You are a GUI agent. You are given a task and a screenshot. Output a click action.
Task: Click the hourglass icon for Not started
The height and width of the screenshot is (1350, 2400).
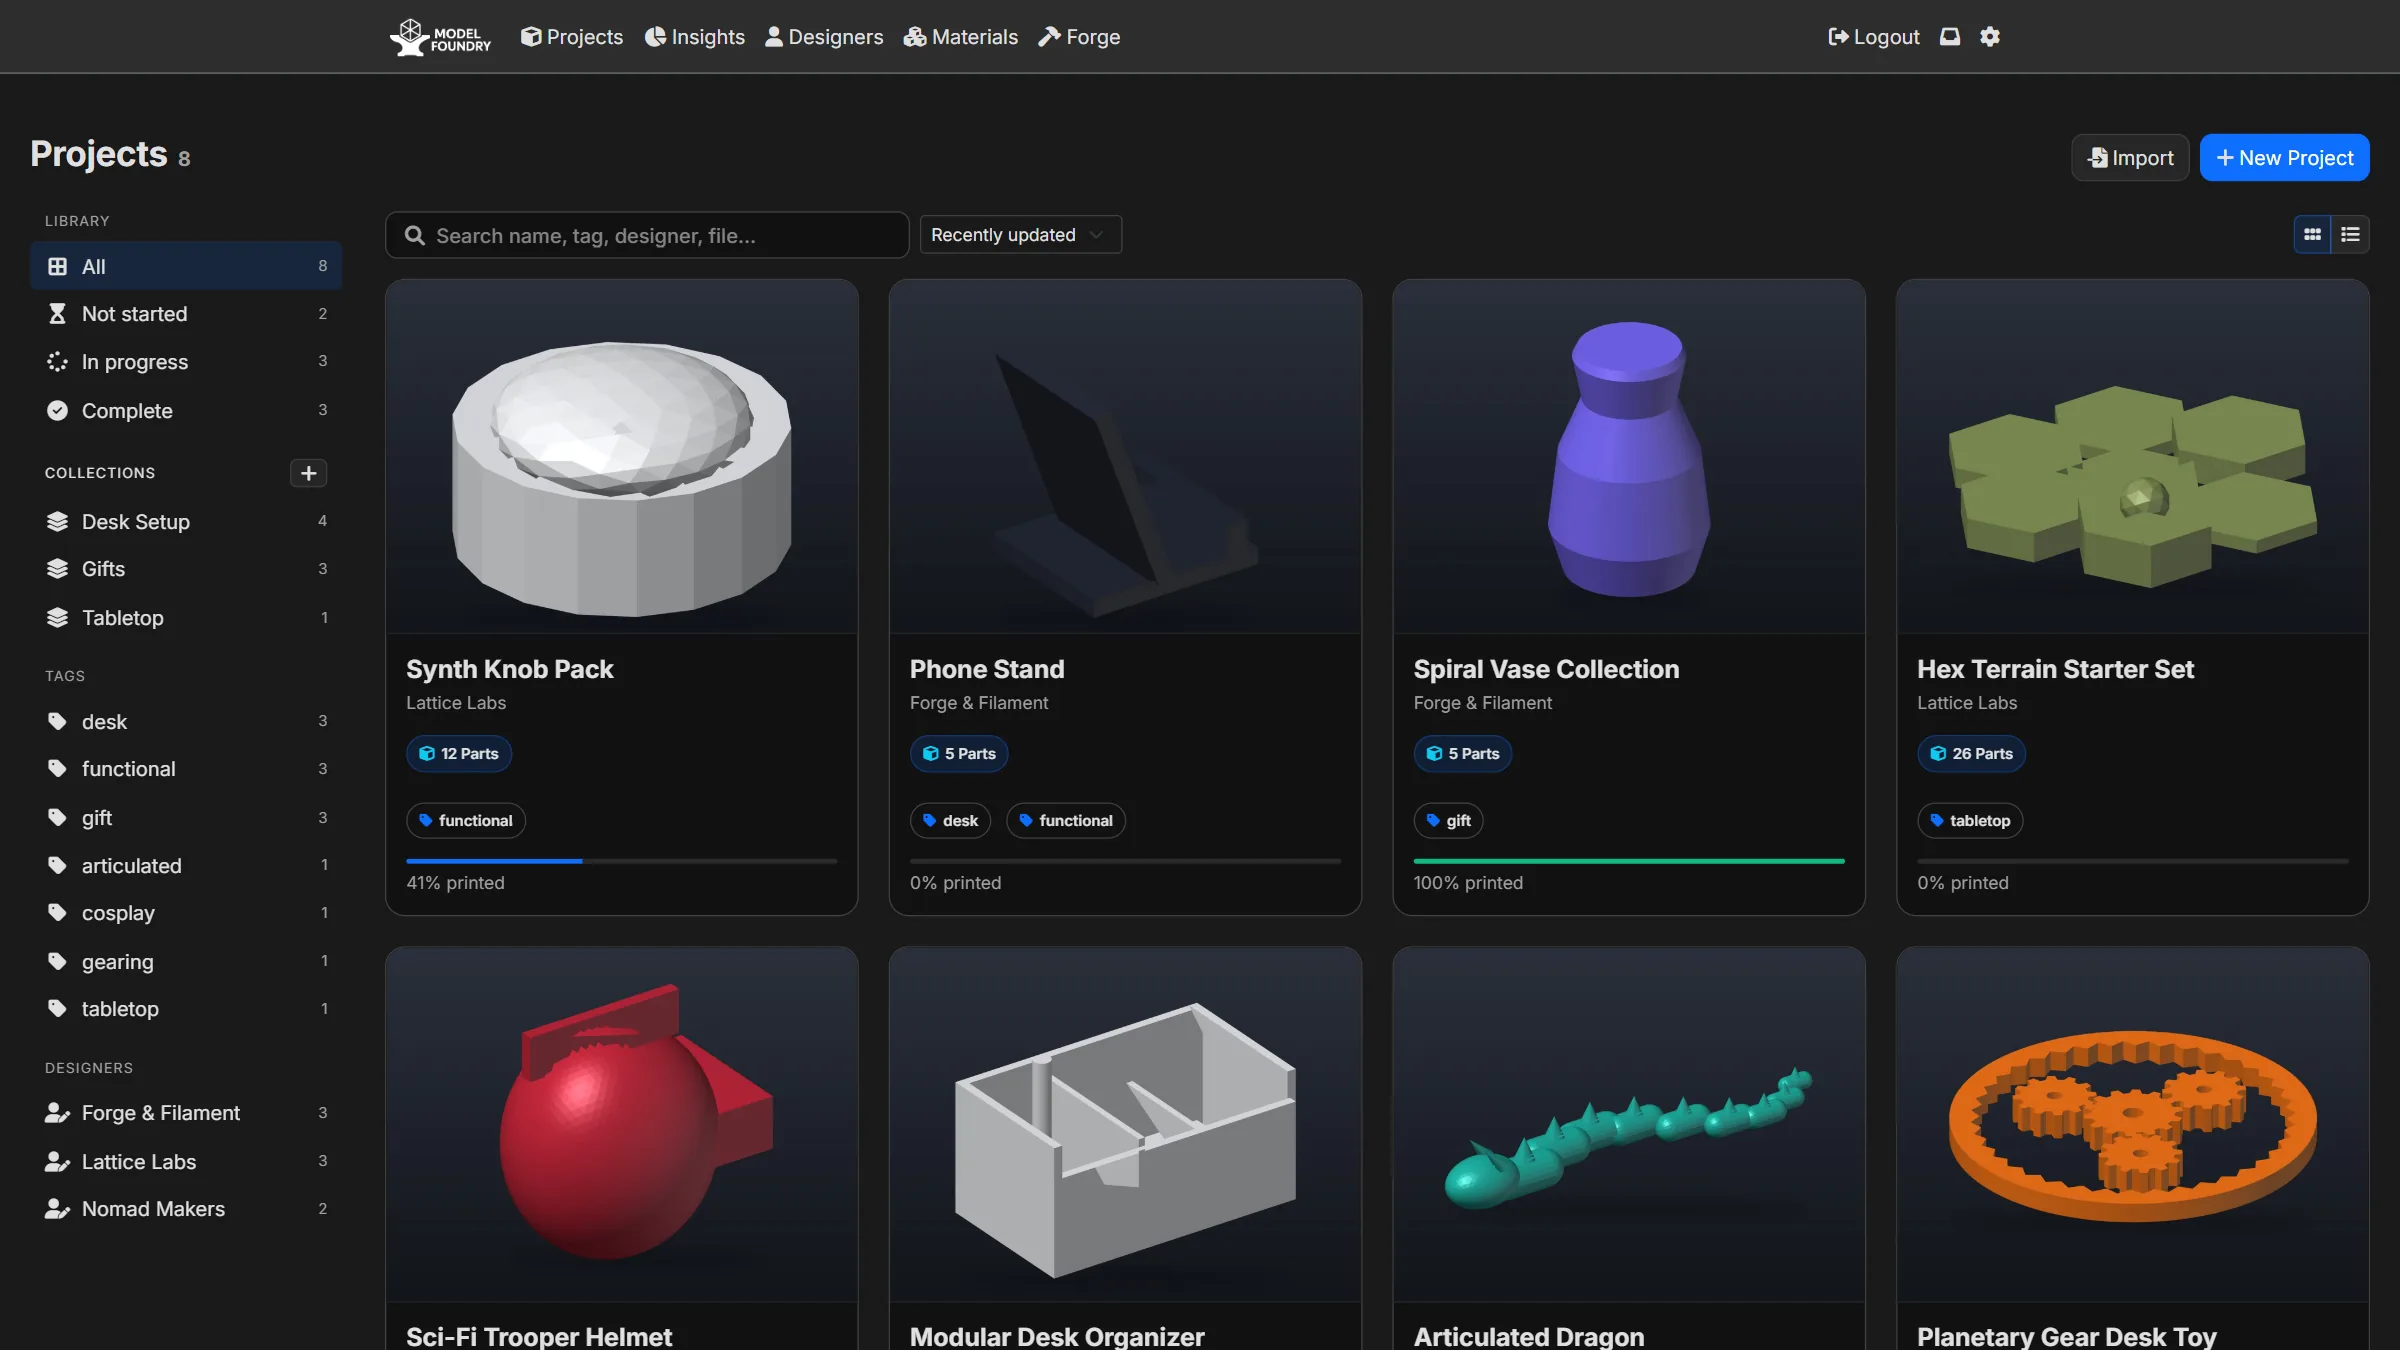pos(57,314)
